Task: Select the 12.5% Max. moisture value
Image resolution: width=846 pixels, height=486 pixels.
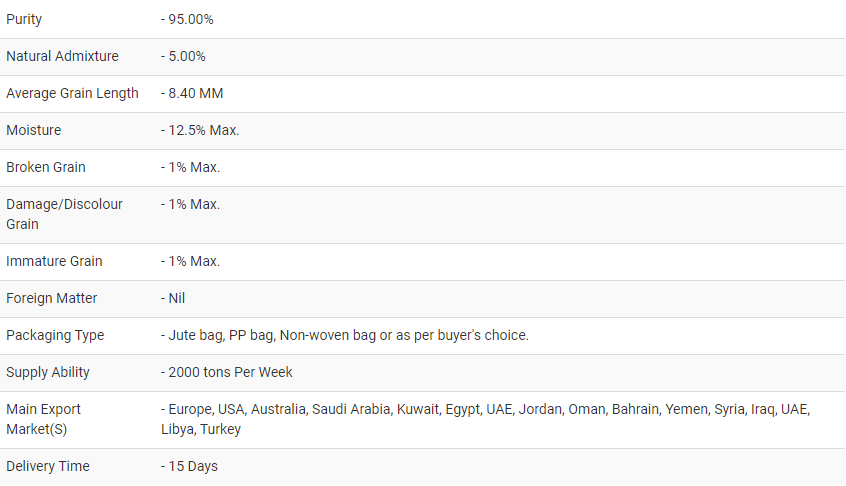Action: point(200,131)
